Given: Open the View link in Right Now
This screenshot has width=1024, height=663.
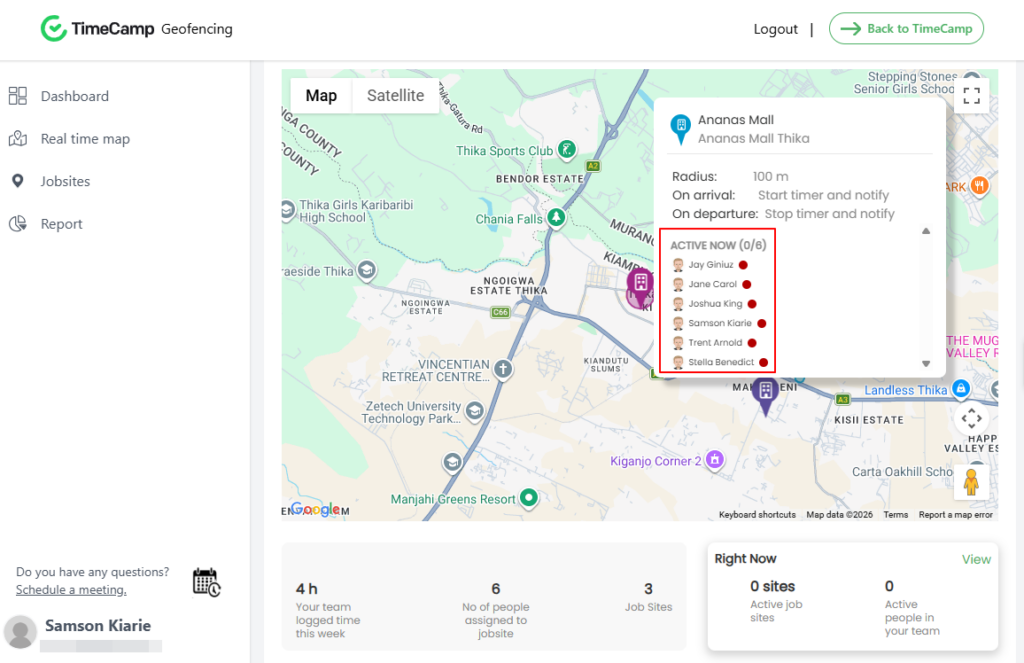Looking at the screenshot, I should [976, 559].
